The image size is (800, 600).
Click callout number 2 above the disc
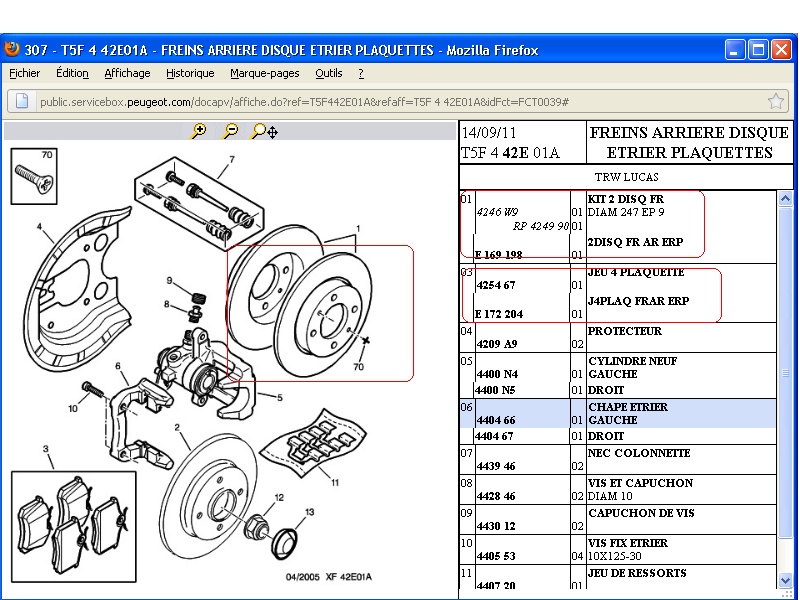pos(177,428)
